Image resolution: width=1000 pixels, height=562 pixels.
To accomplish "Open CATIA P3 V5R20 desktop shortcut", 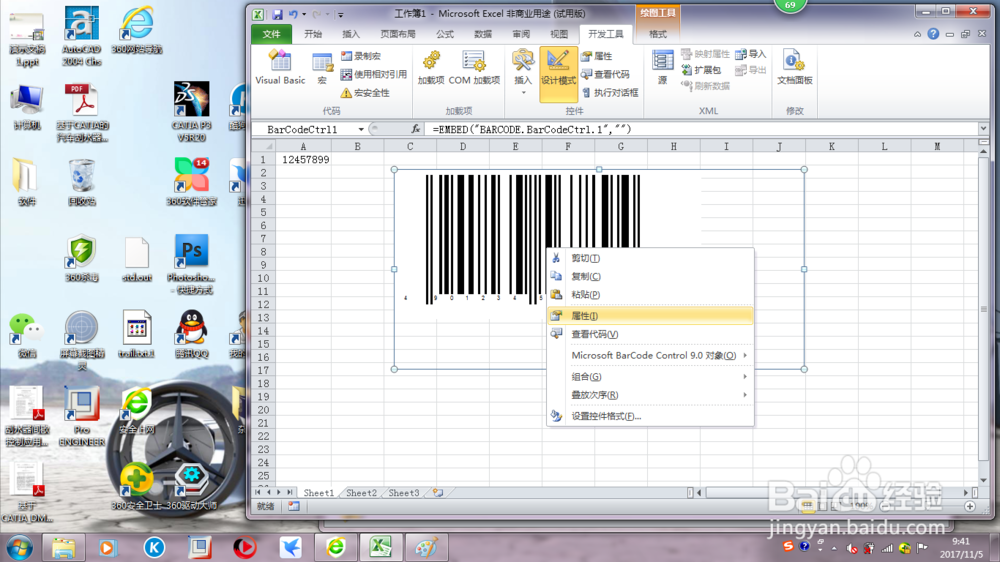I will pos(191,112).
